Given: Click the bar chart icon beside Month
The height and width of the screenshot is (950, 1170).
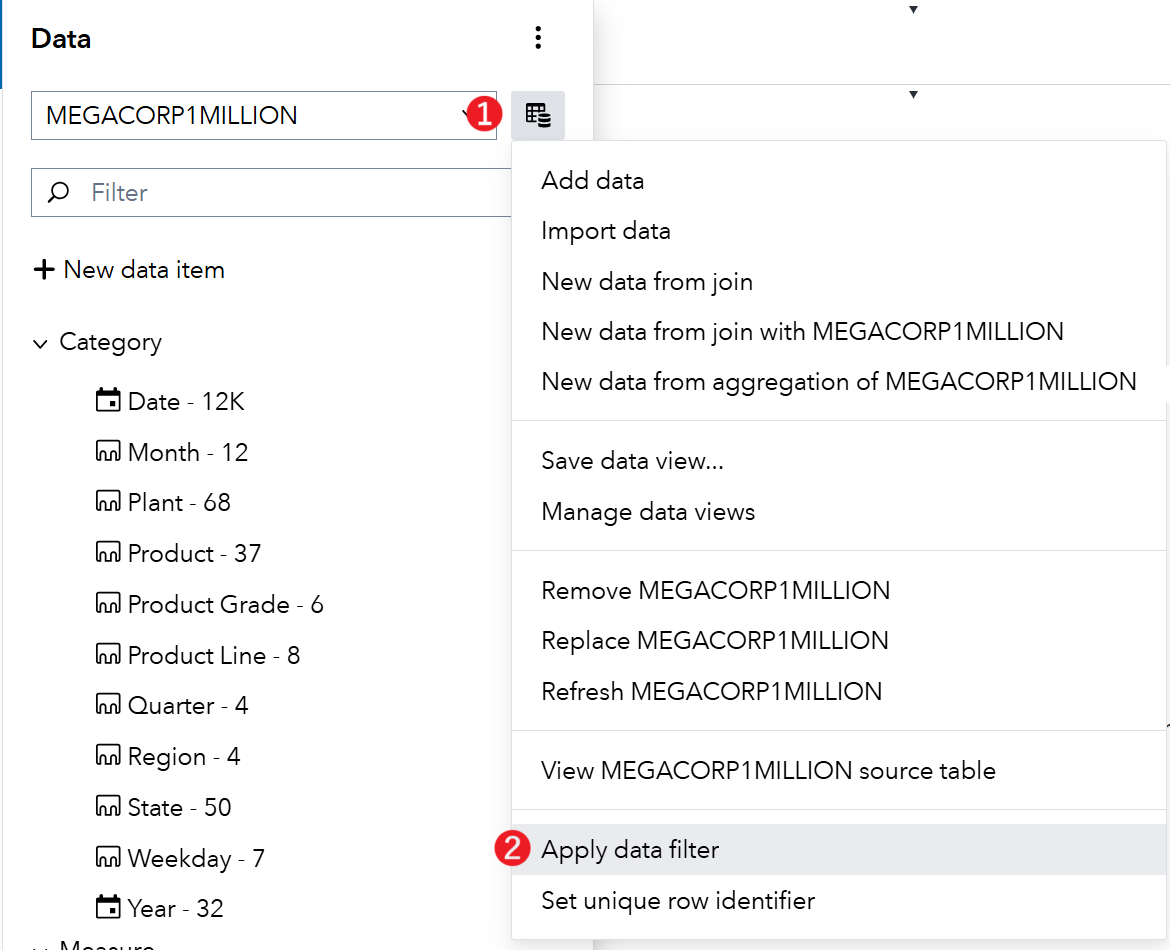Looking at the screenshot, I should pyautogui.click(x=107, y=451).
